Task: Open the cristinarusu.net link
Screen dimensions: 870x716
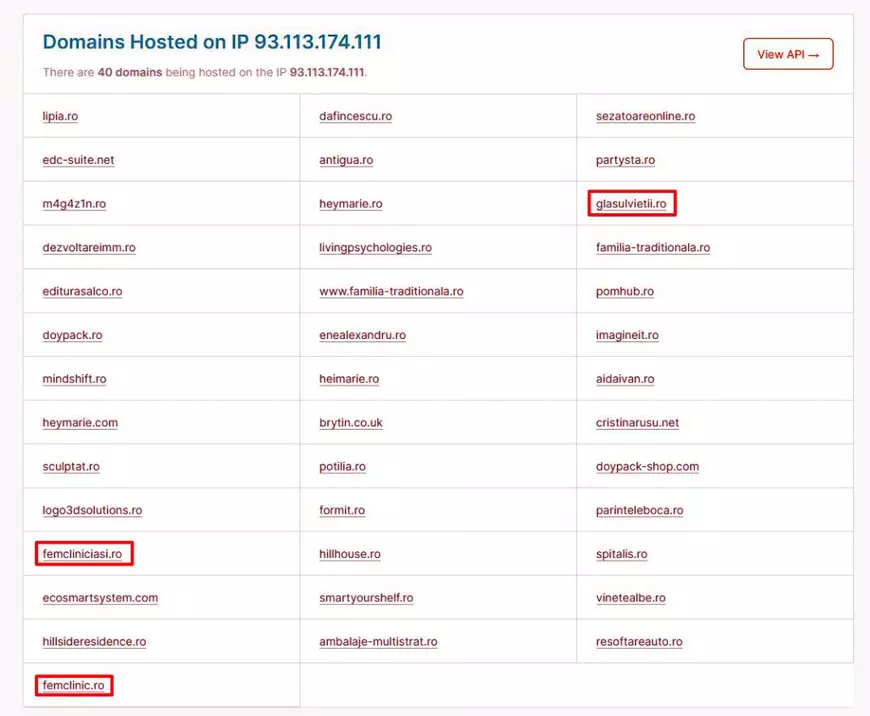Action: point(637,423)
